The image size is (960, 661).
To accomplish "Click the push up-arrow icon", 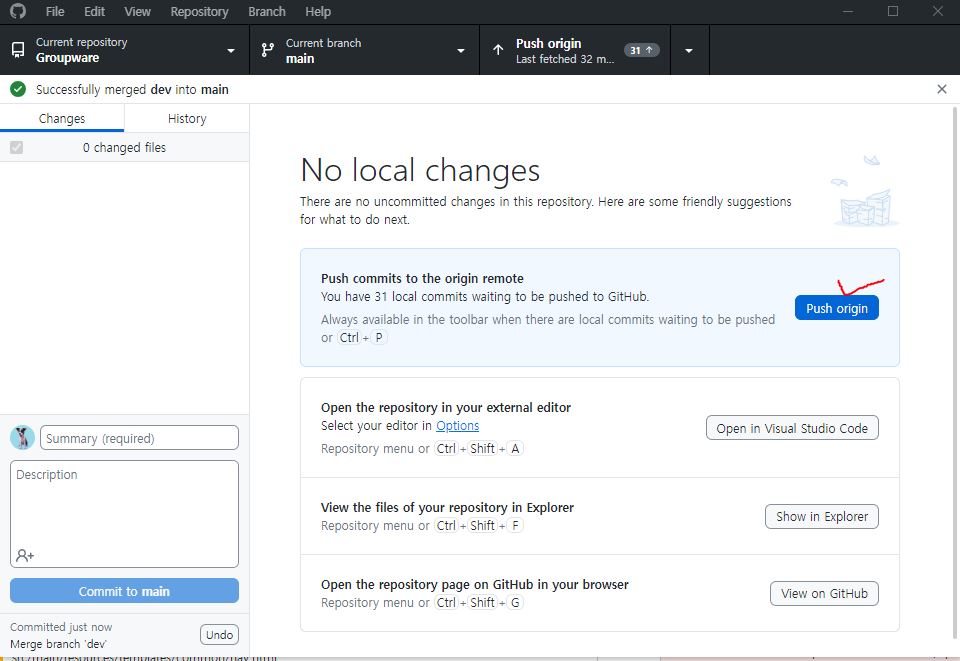I will [498, 50].
